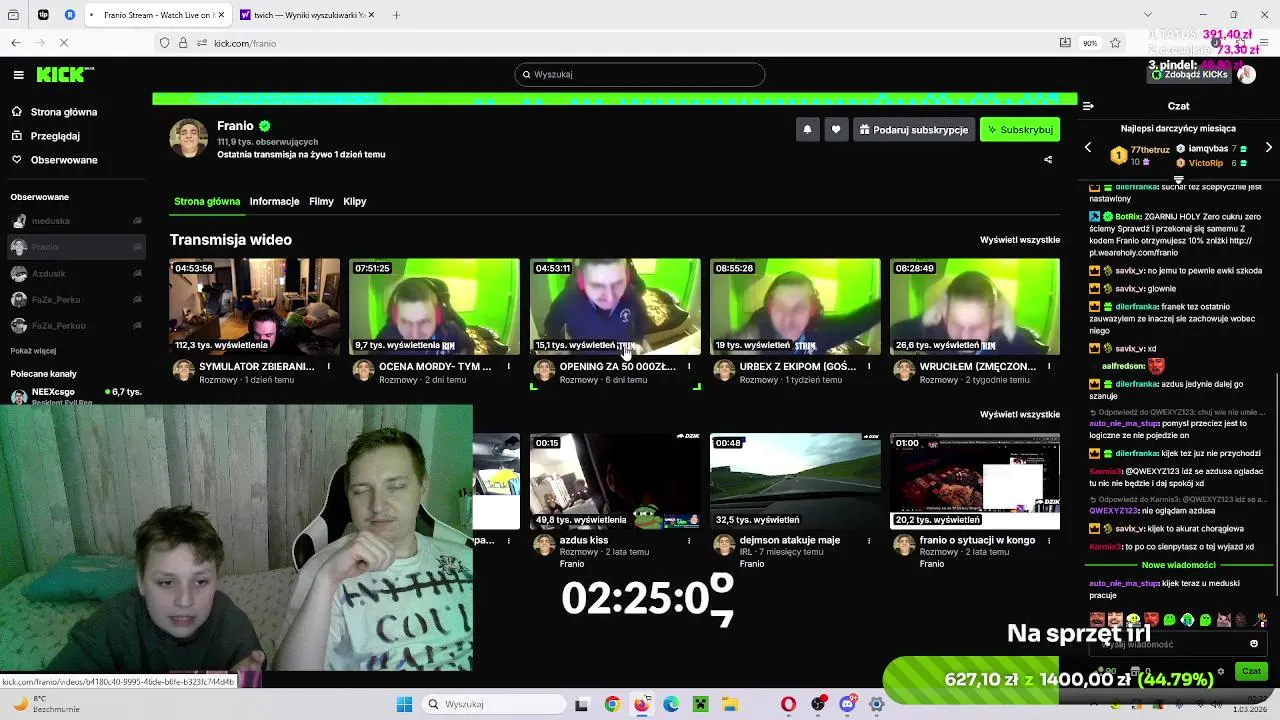Open options menu for OPENING ZA 50 000ZŁ

click(x=689, y=367)
